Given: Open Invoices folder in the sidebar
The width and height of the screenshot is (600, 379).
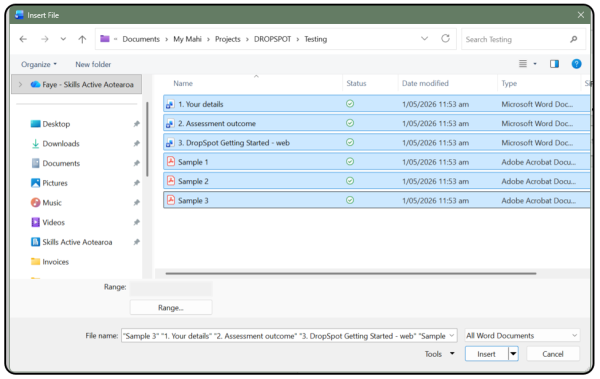Looking at the screenshot, I should pyautogui.click(x=50, y=262).
